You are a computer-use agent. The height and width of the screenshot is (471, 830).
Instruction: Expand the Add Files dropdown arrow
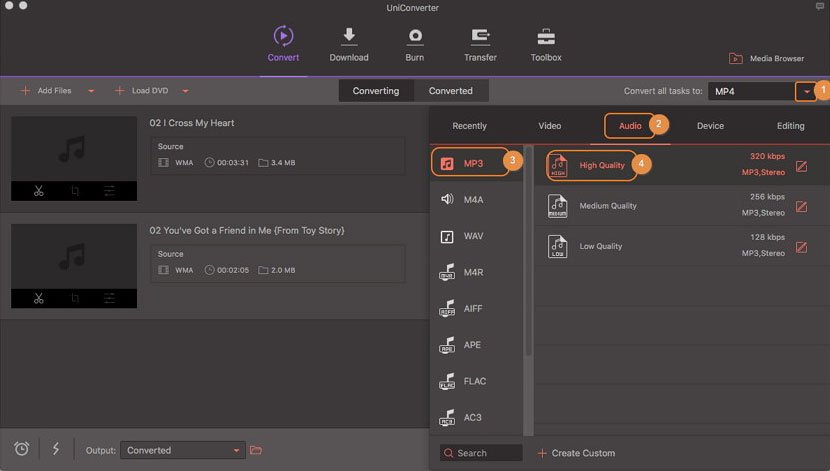click(91, 91)
